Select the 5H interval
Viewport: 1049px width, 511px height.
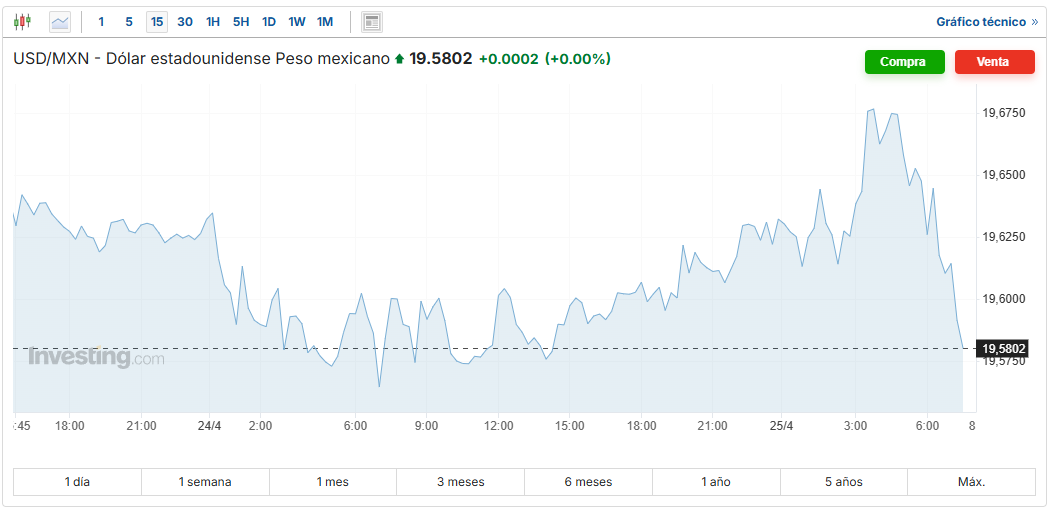tap(241, 22)
